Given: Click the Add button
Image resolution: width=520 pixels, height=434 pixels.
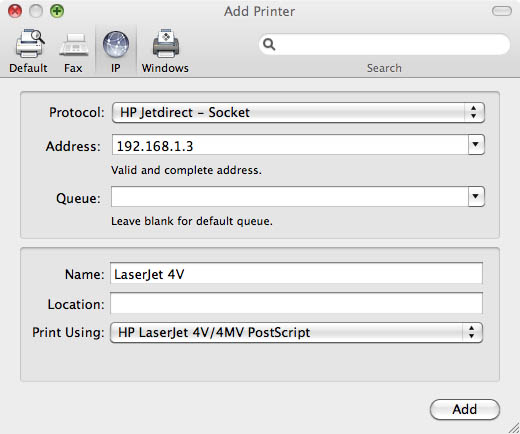Looking at the screenshot, I should click(465, 409).
